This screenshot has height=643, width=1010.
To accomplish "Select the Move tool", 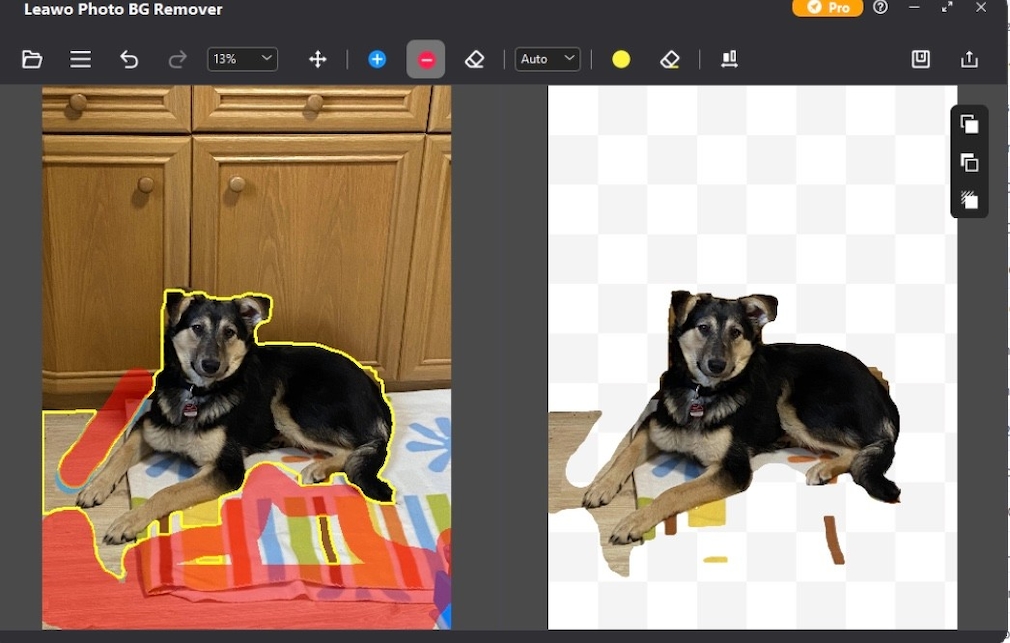I will click(x=318, y=59).
